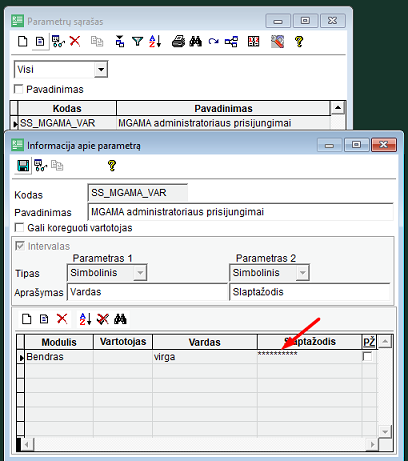
Task: Click the horizontal scrollbar right arrow
Action: [372, 444]
